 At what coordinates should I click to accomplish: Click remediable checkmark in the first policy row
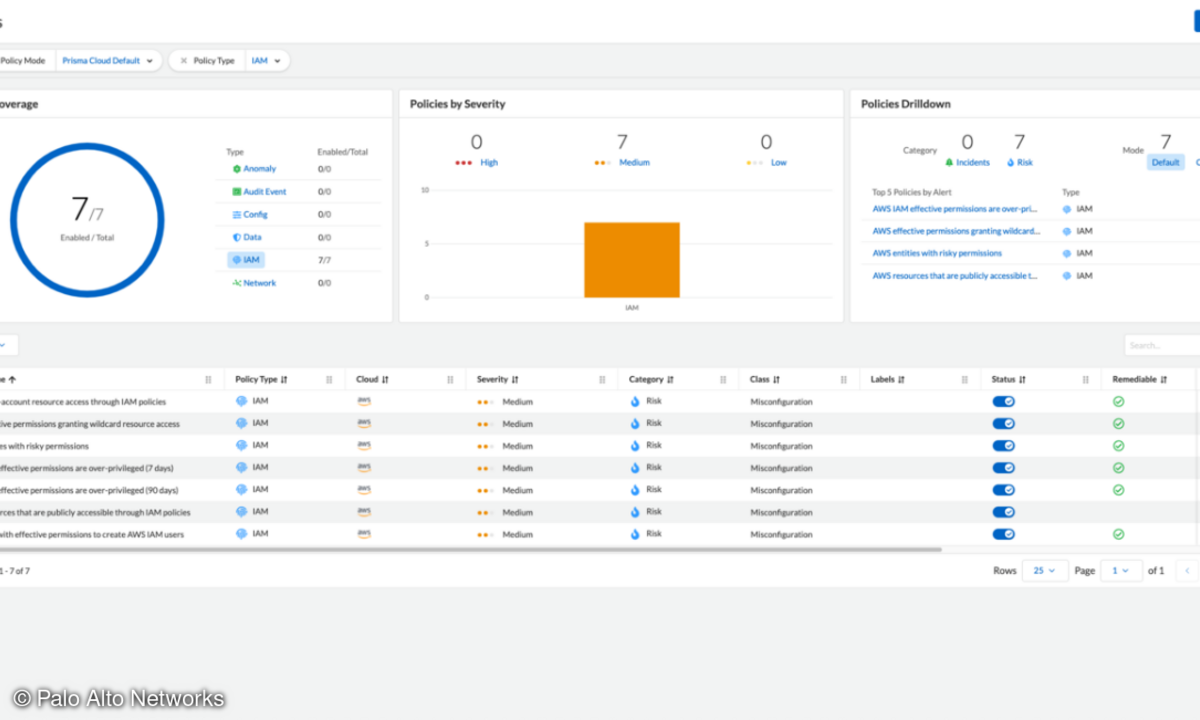[1119, 402]
